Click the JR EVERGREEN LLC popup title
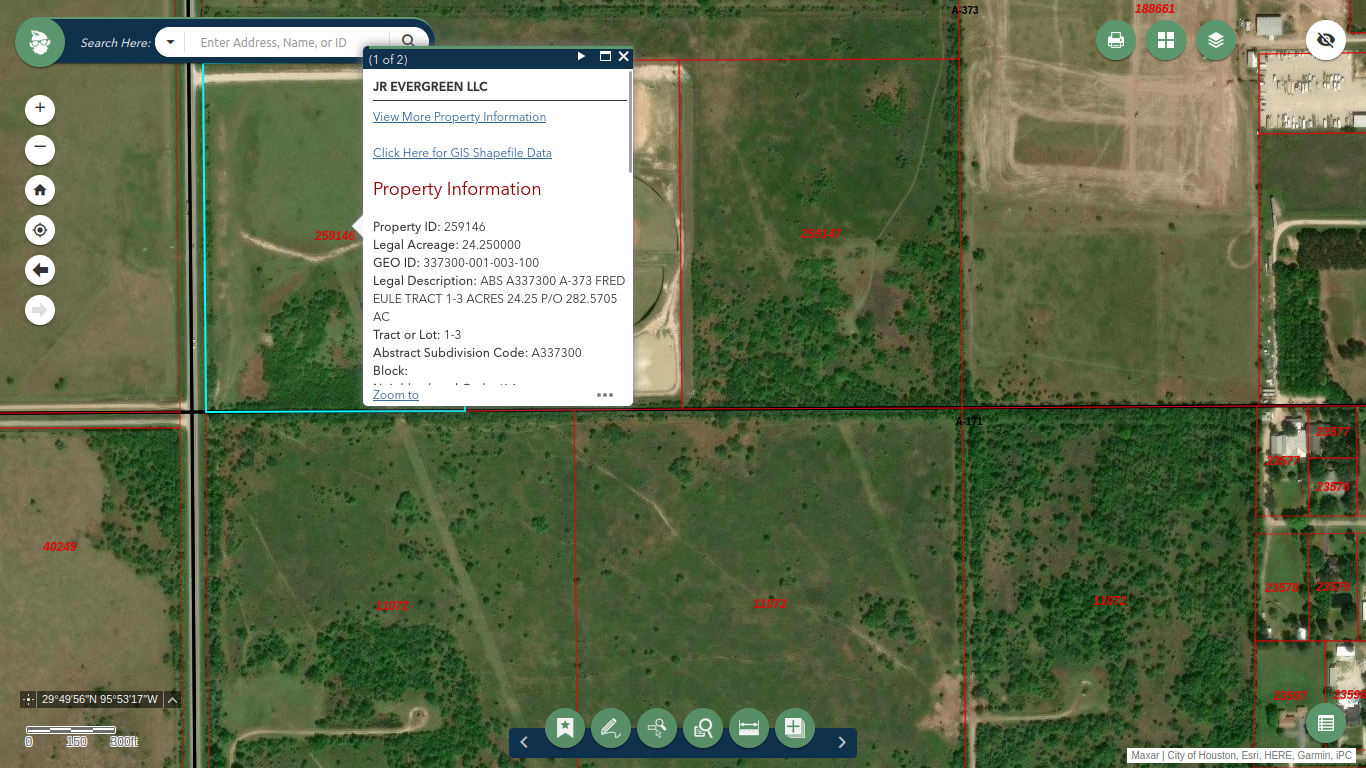Viewport: 1366px width, 768px height. [x=430, y=87]
